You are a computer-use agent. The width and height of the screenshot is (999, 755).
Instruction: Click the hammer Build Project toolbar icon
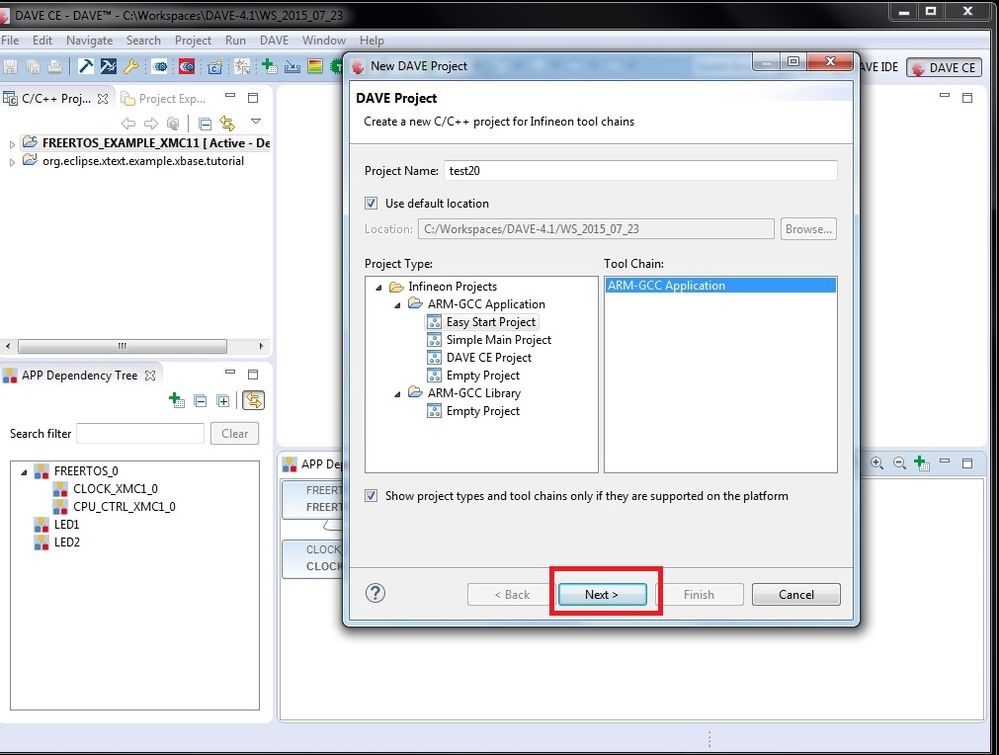coord(85,66)
